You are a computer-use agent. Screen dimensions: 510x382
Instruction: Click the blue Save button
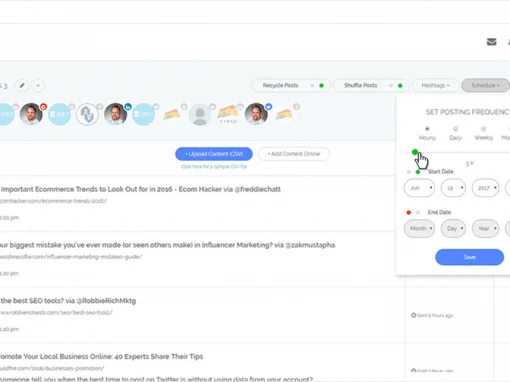click(x=469, y=257)
